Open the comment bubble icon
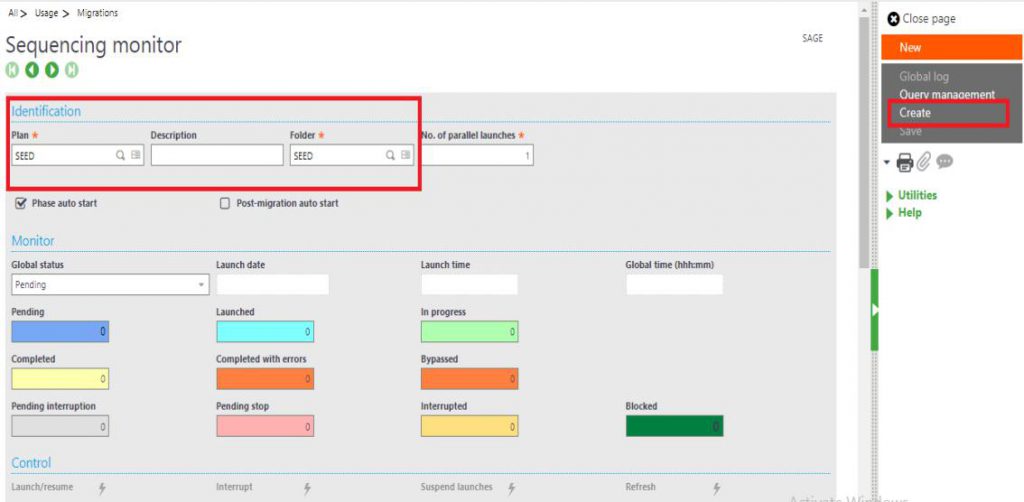Screen dimensions: 1024x502 click(x=944, y=161)
